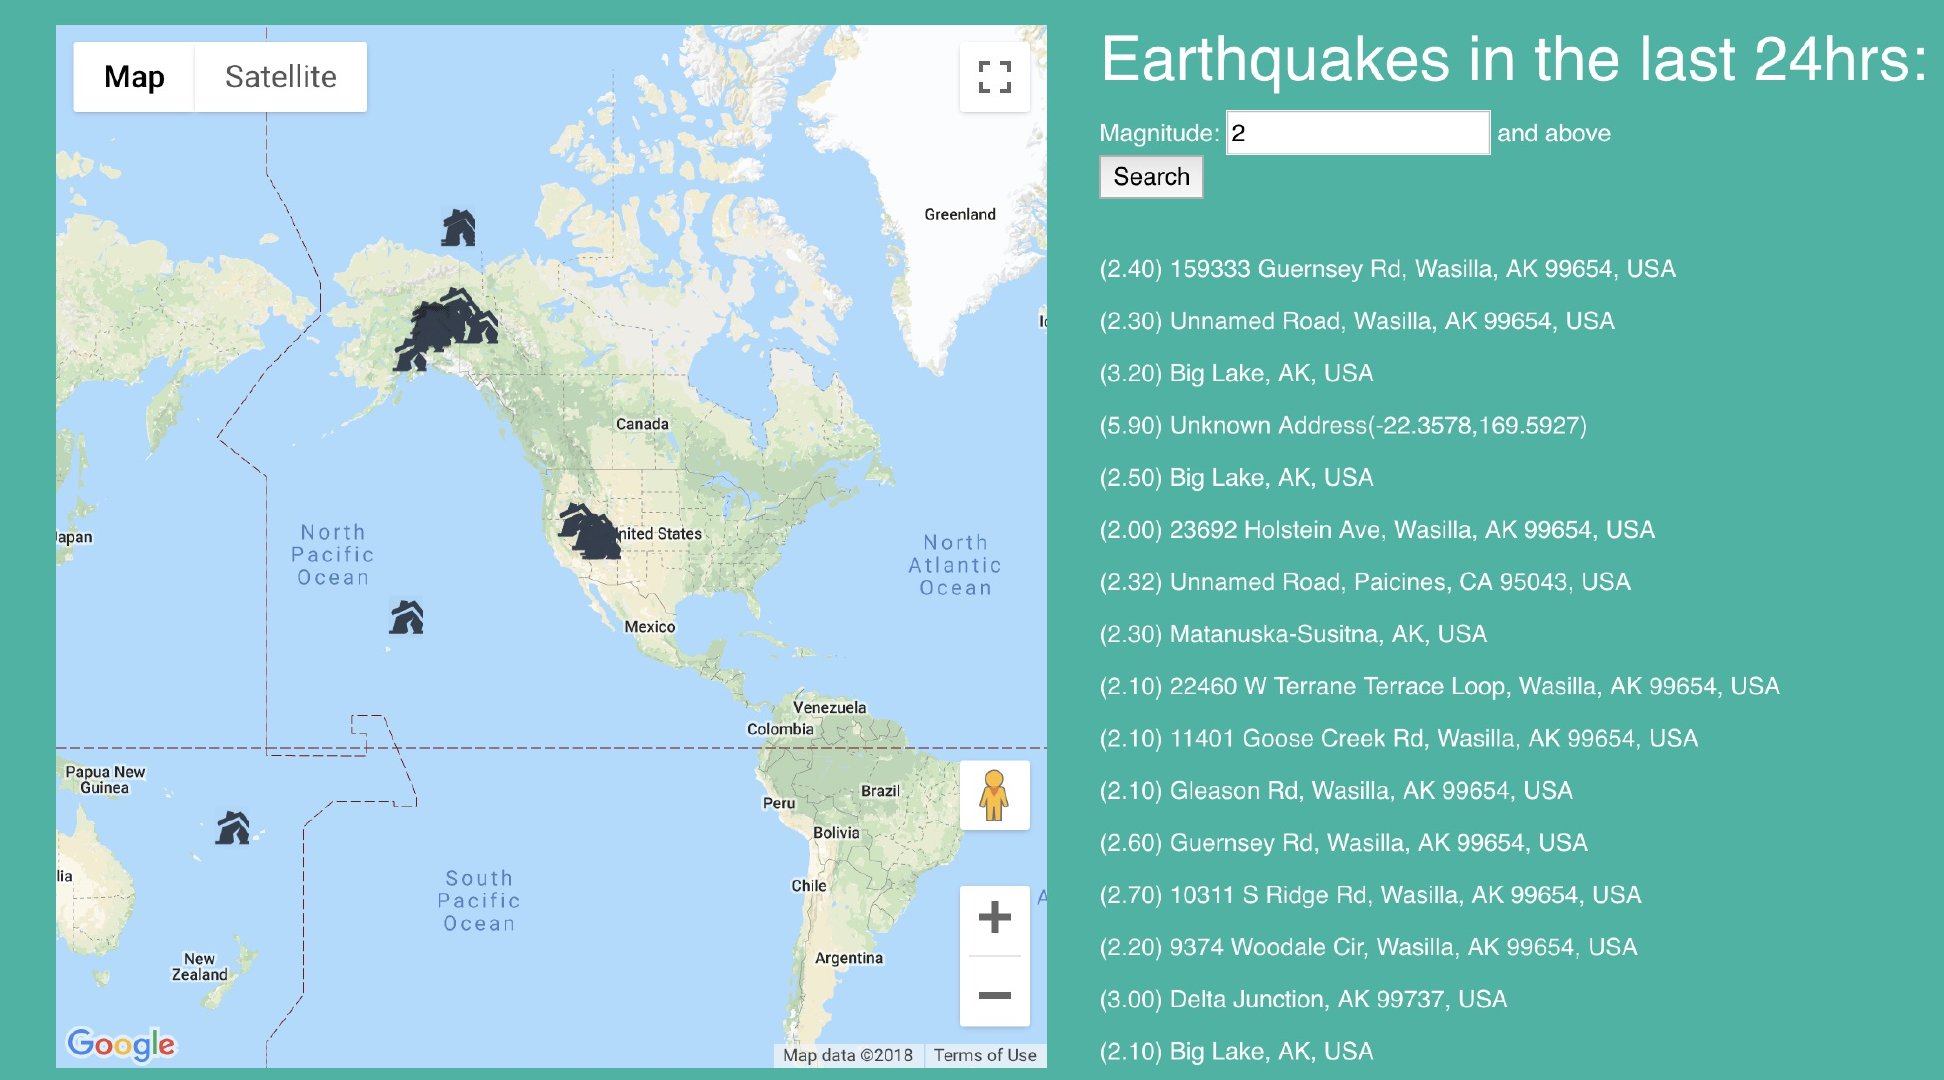Switch to Satellite map view
1944x1080 pixels.
[x=280, y=77]
